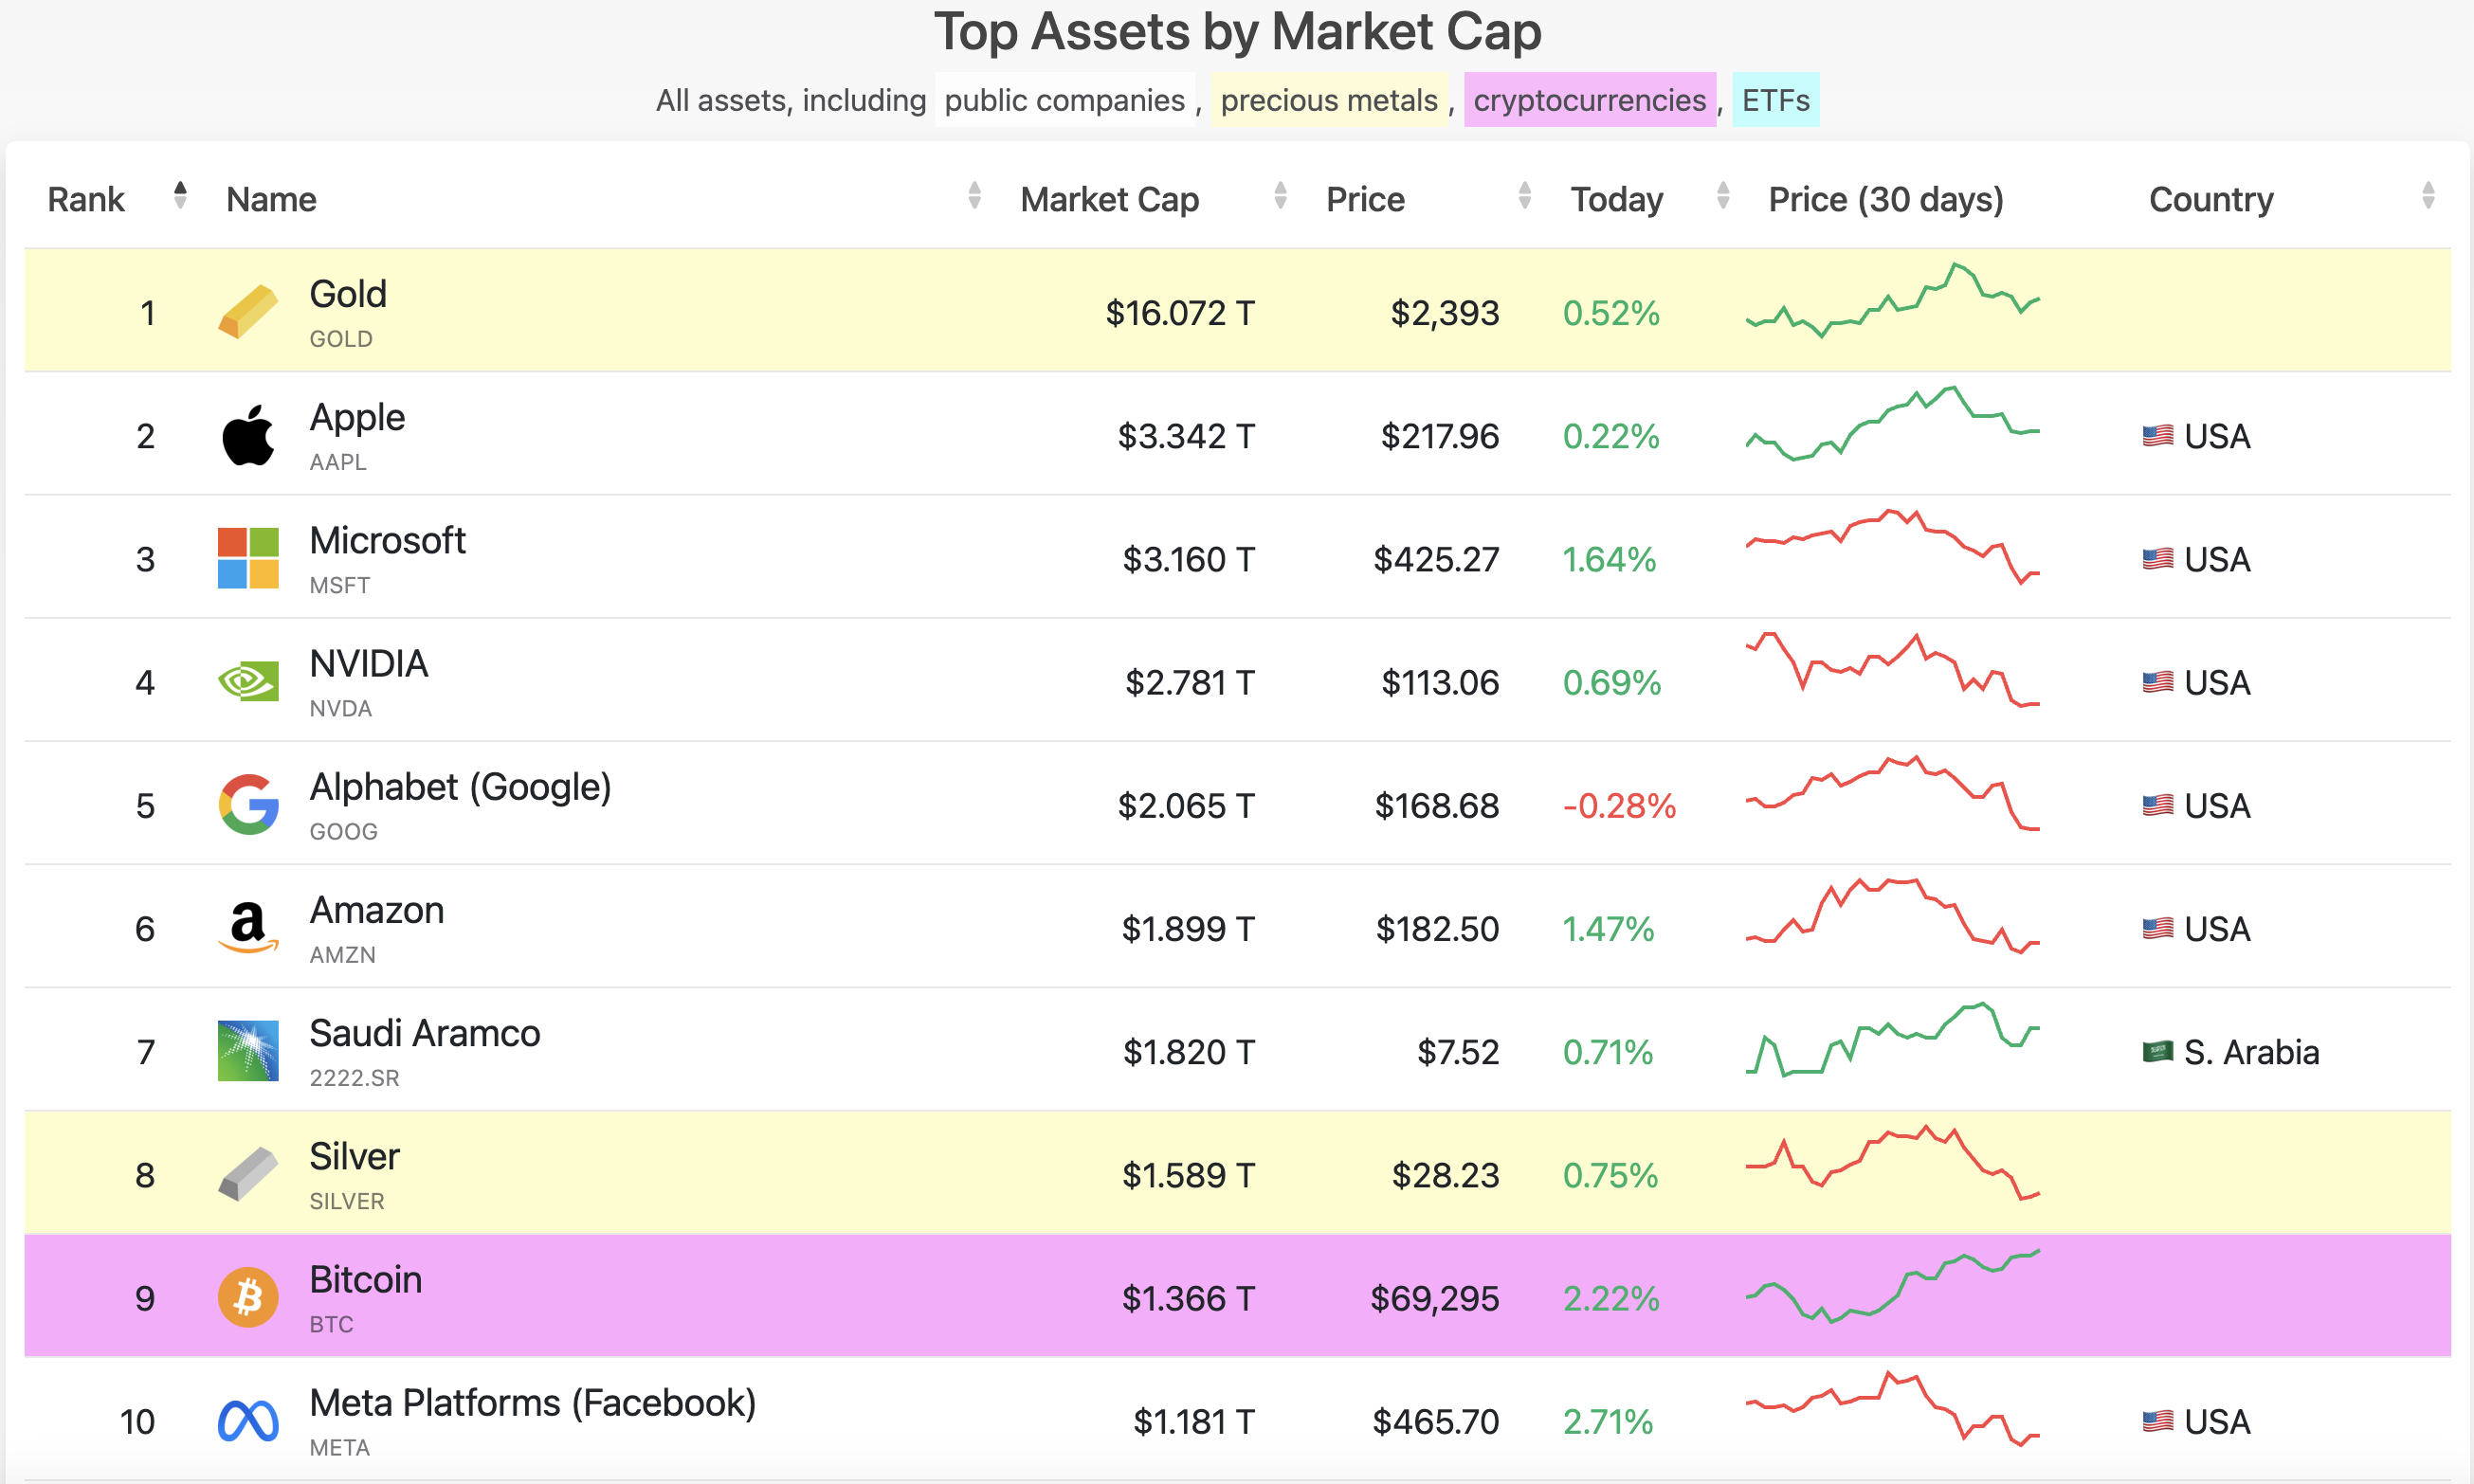Click Silver's 30-day price chart

click(1892, 1163)
